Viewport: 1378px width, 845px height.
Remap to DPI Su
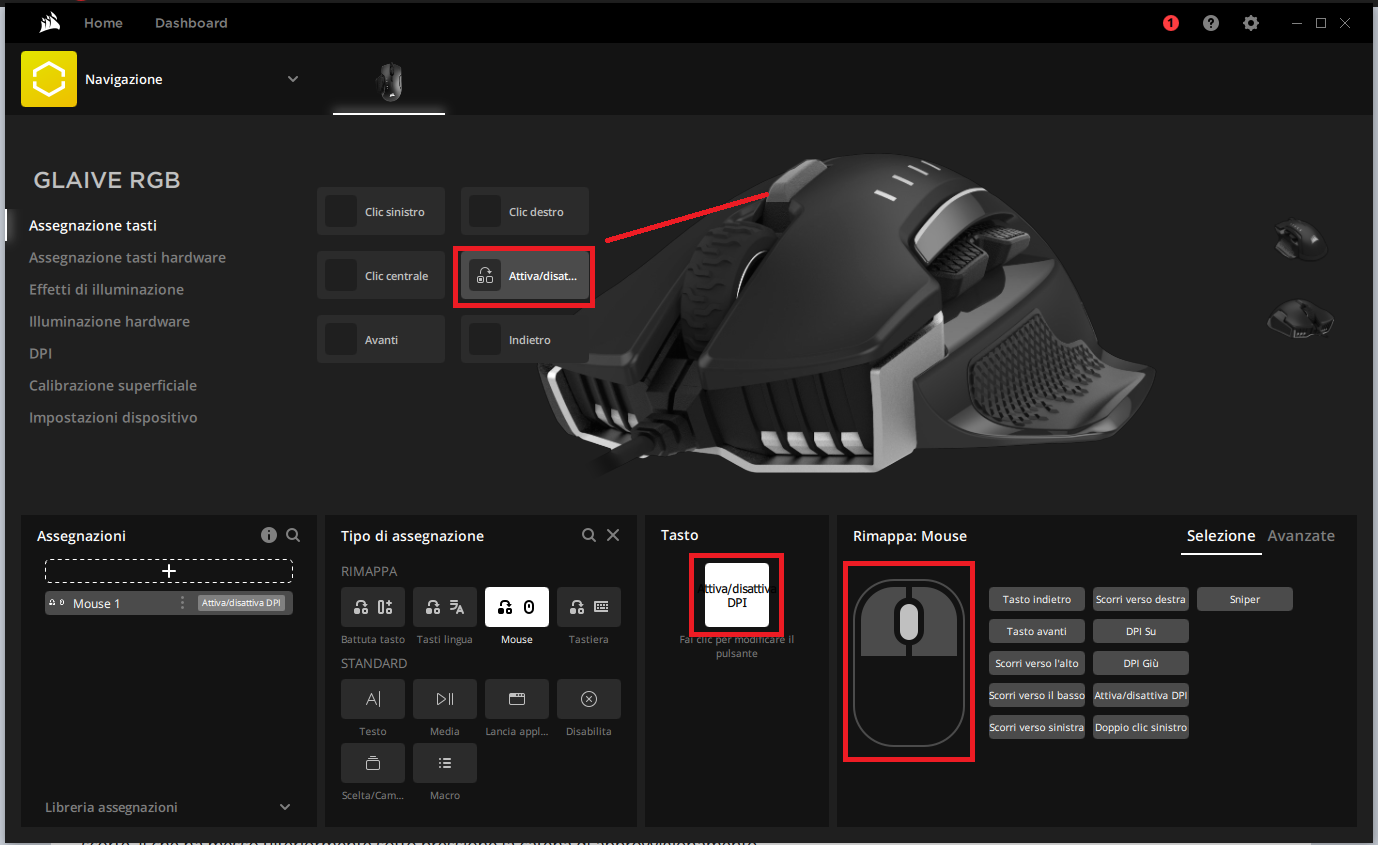pyautogui.click(x=1141, y=631)
